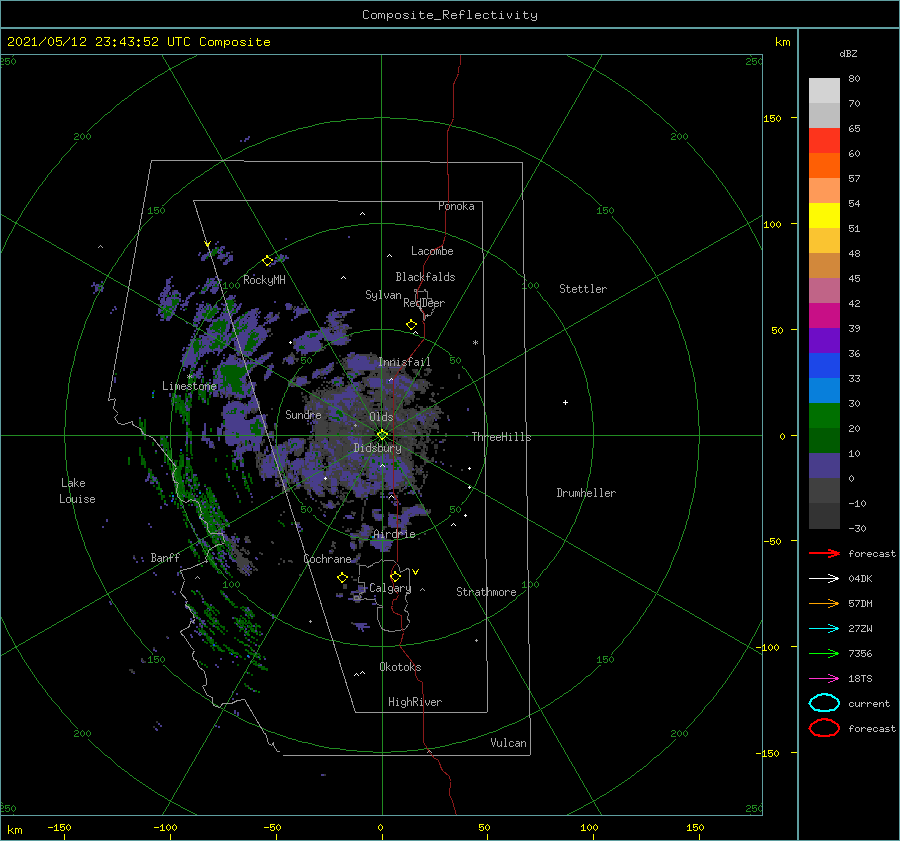900x841 pixels.
Task: Pick the yellow 54 dBZ swatch
Action: pyautogui.click(x=824, y=215)
